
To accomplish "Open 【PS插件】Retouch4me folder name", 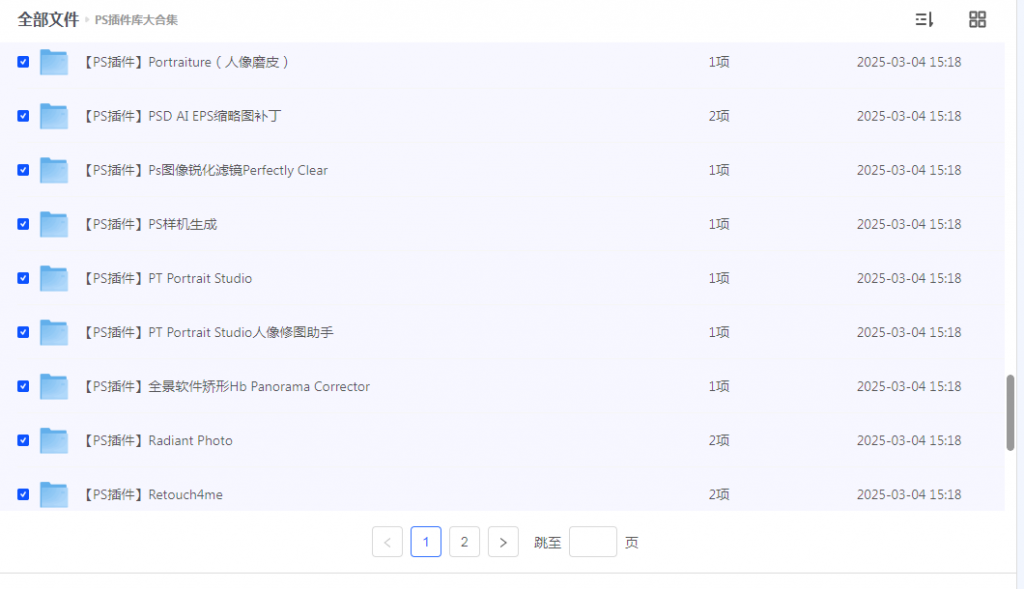I will point(152,494).
